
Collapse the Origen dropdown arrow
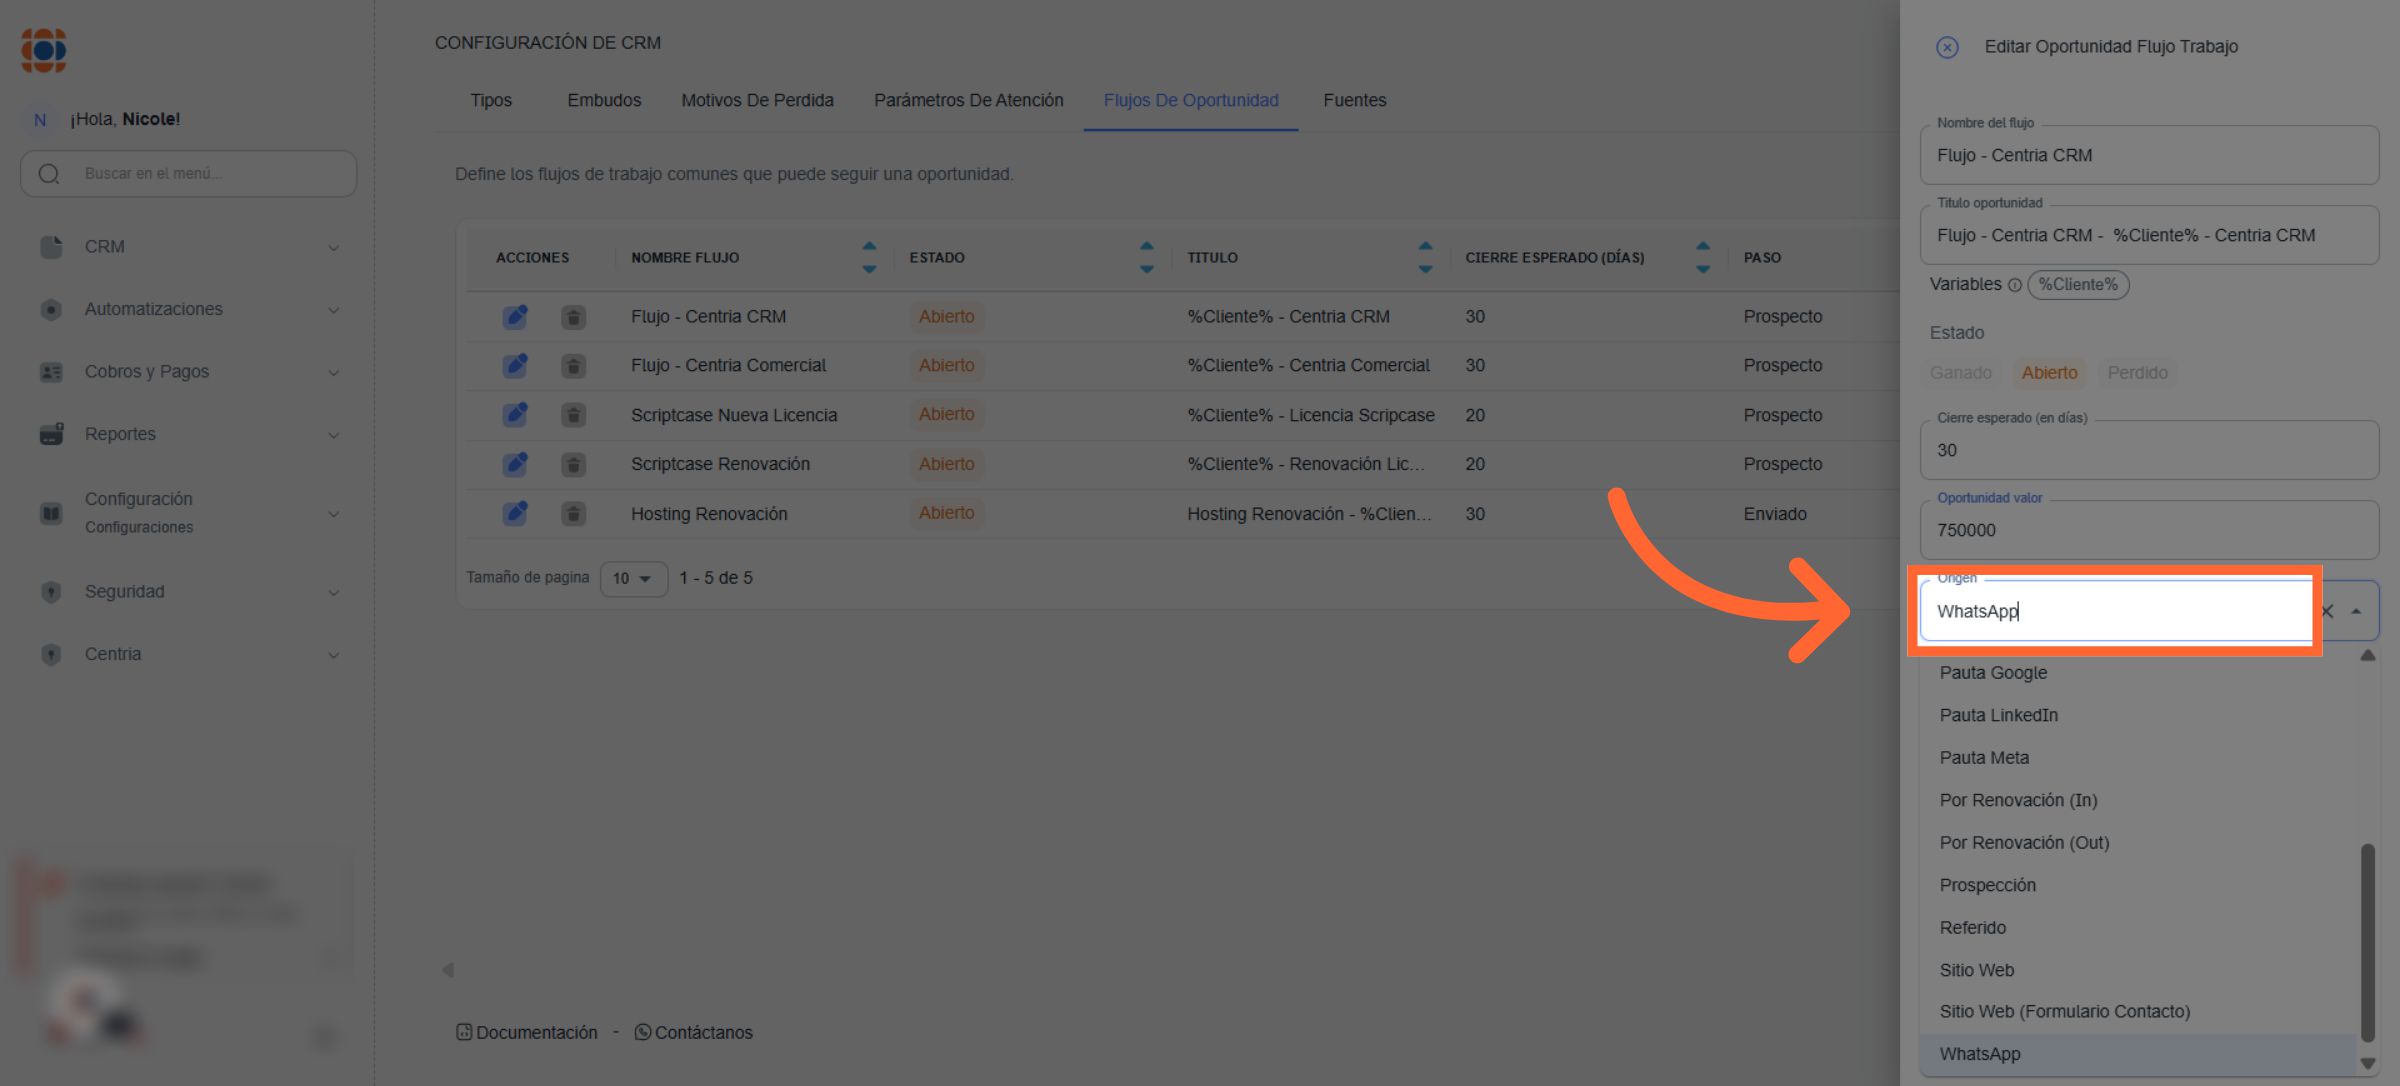[2356, 612]
